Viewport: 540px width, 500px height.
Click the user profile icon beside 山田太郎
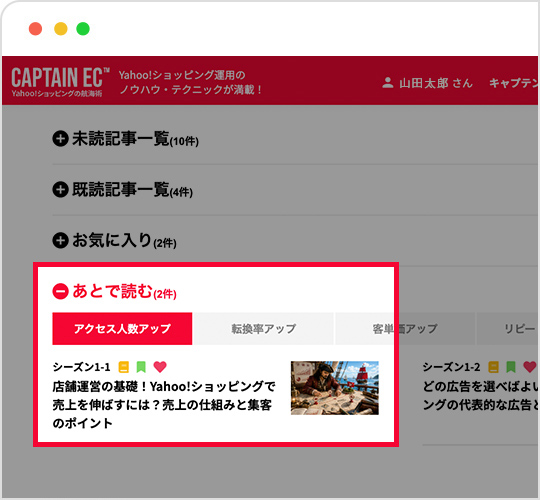tap(388, 83)
